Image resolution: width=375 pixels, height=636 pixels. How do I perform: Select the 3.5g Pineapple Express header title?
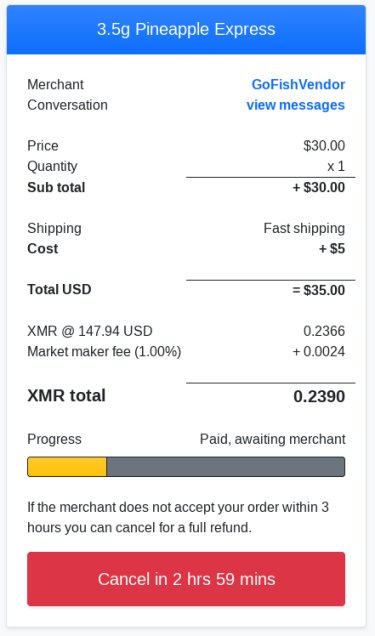click(x=186, y=29)
